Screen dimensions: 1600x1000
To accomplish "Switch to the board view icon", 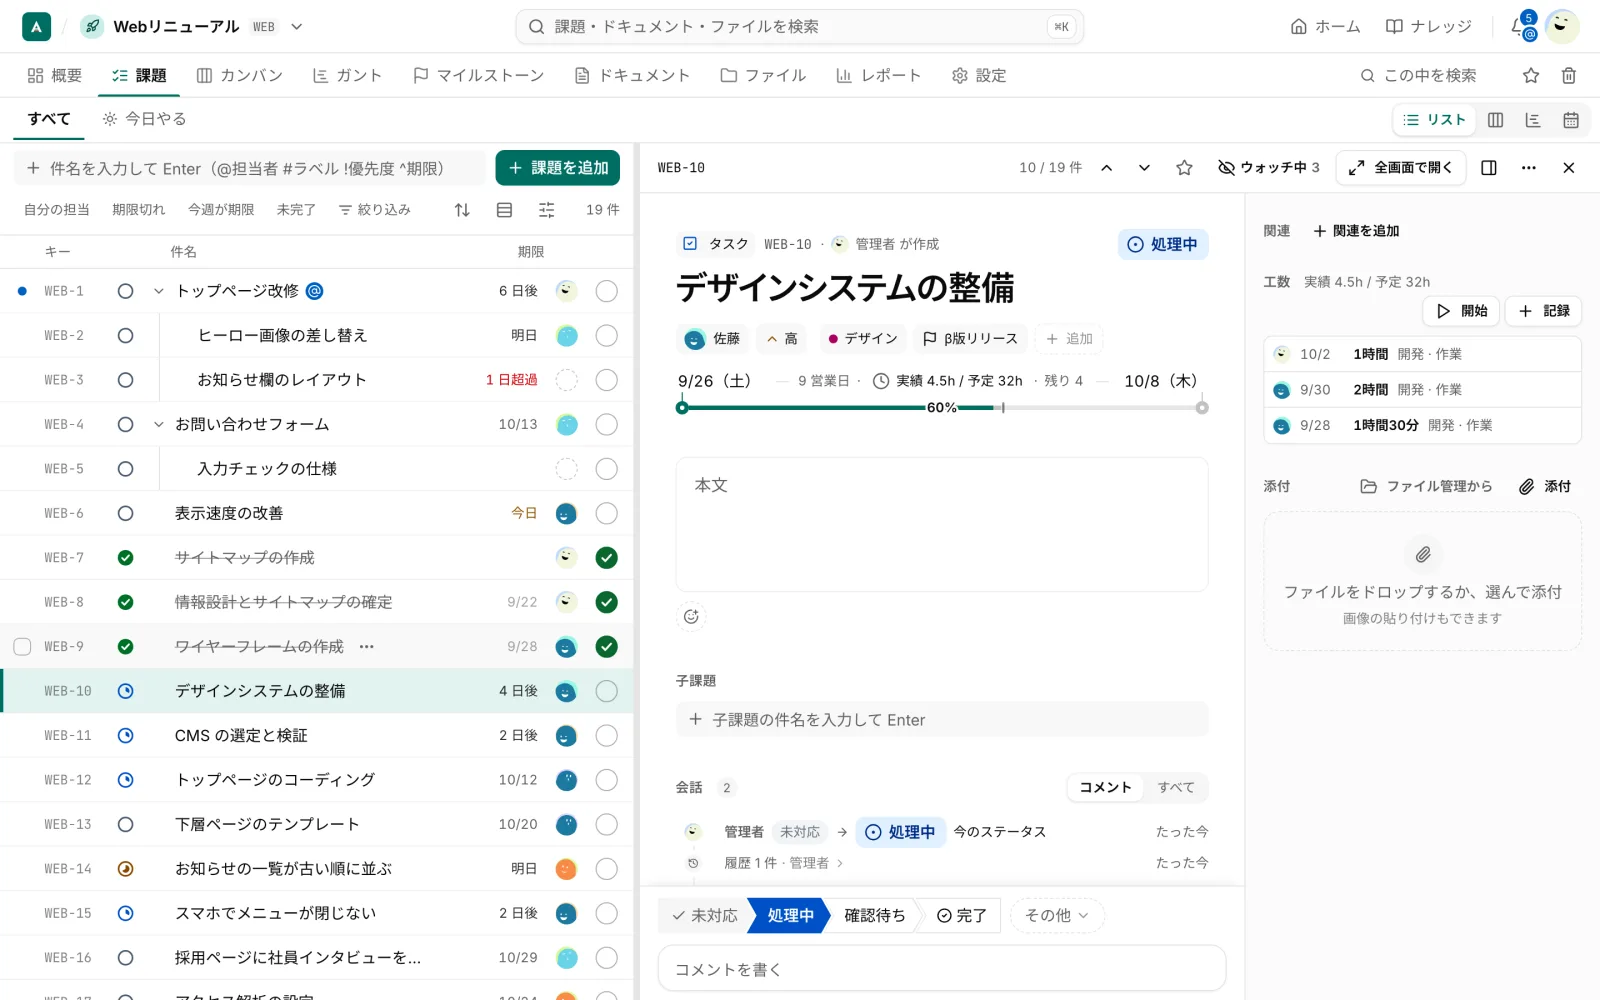I will point(1496,120).
